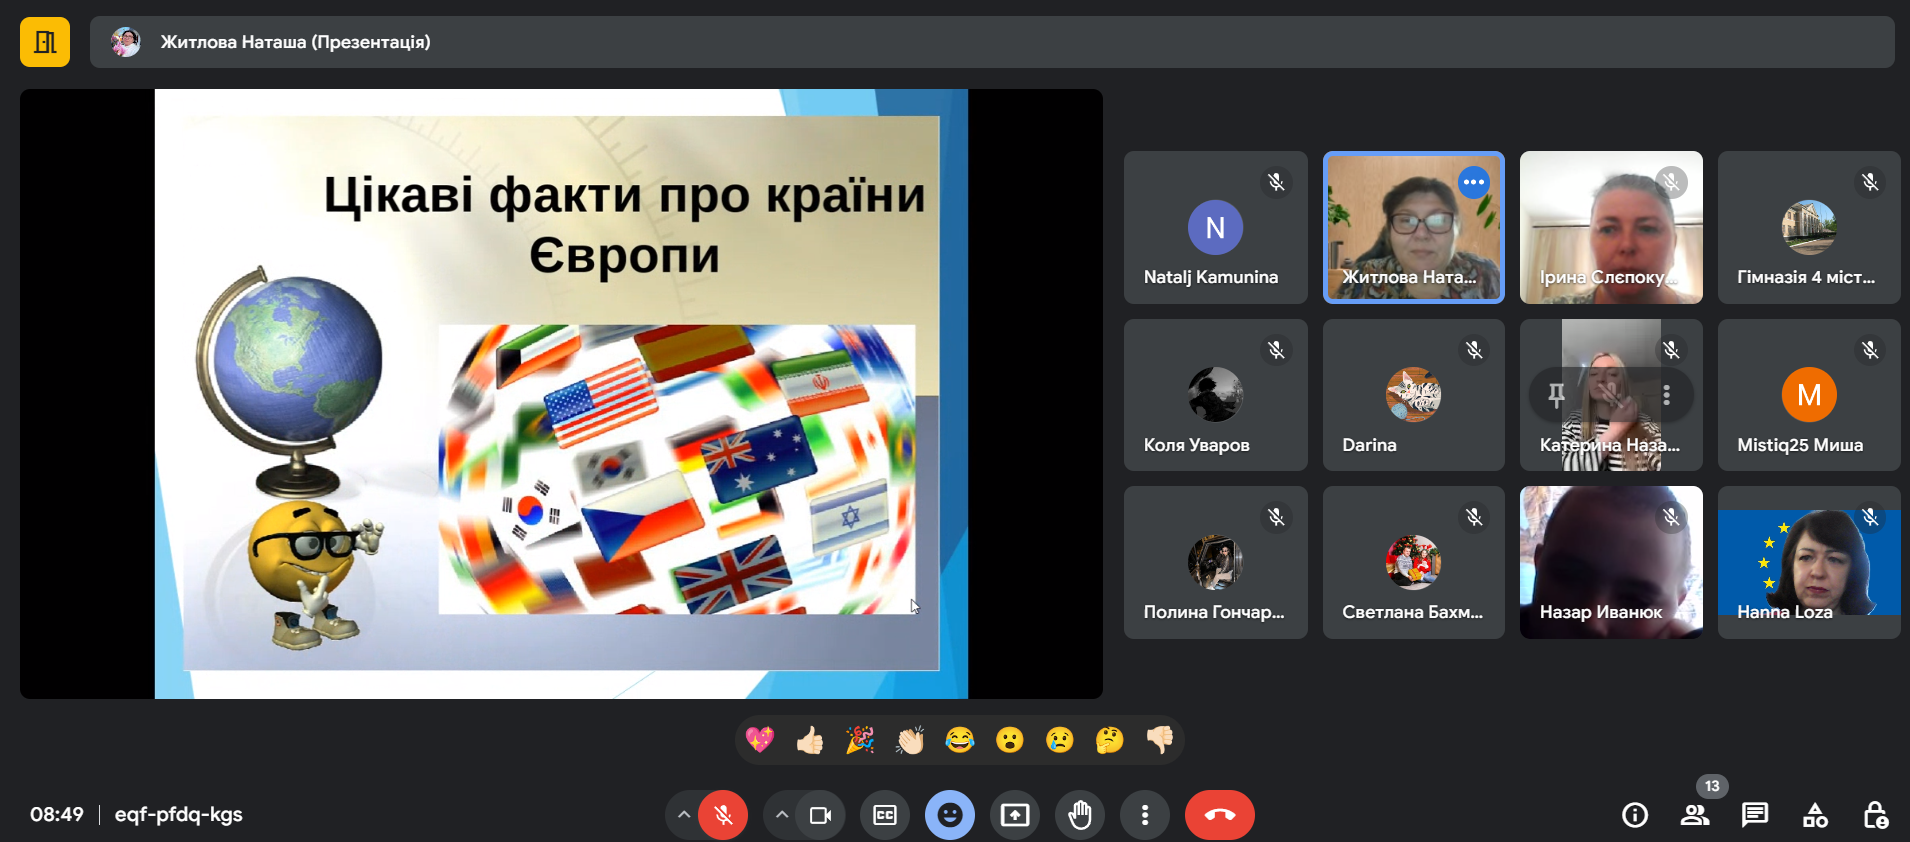The width and height of the screenshot is (1910, 842).
Task: Toggle the camera on
Action: coord(820,815)
